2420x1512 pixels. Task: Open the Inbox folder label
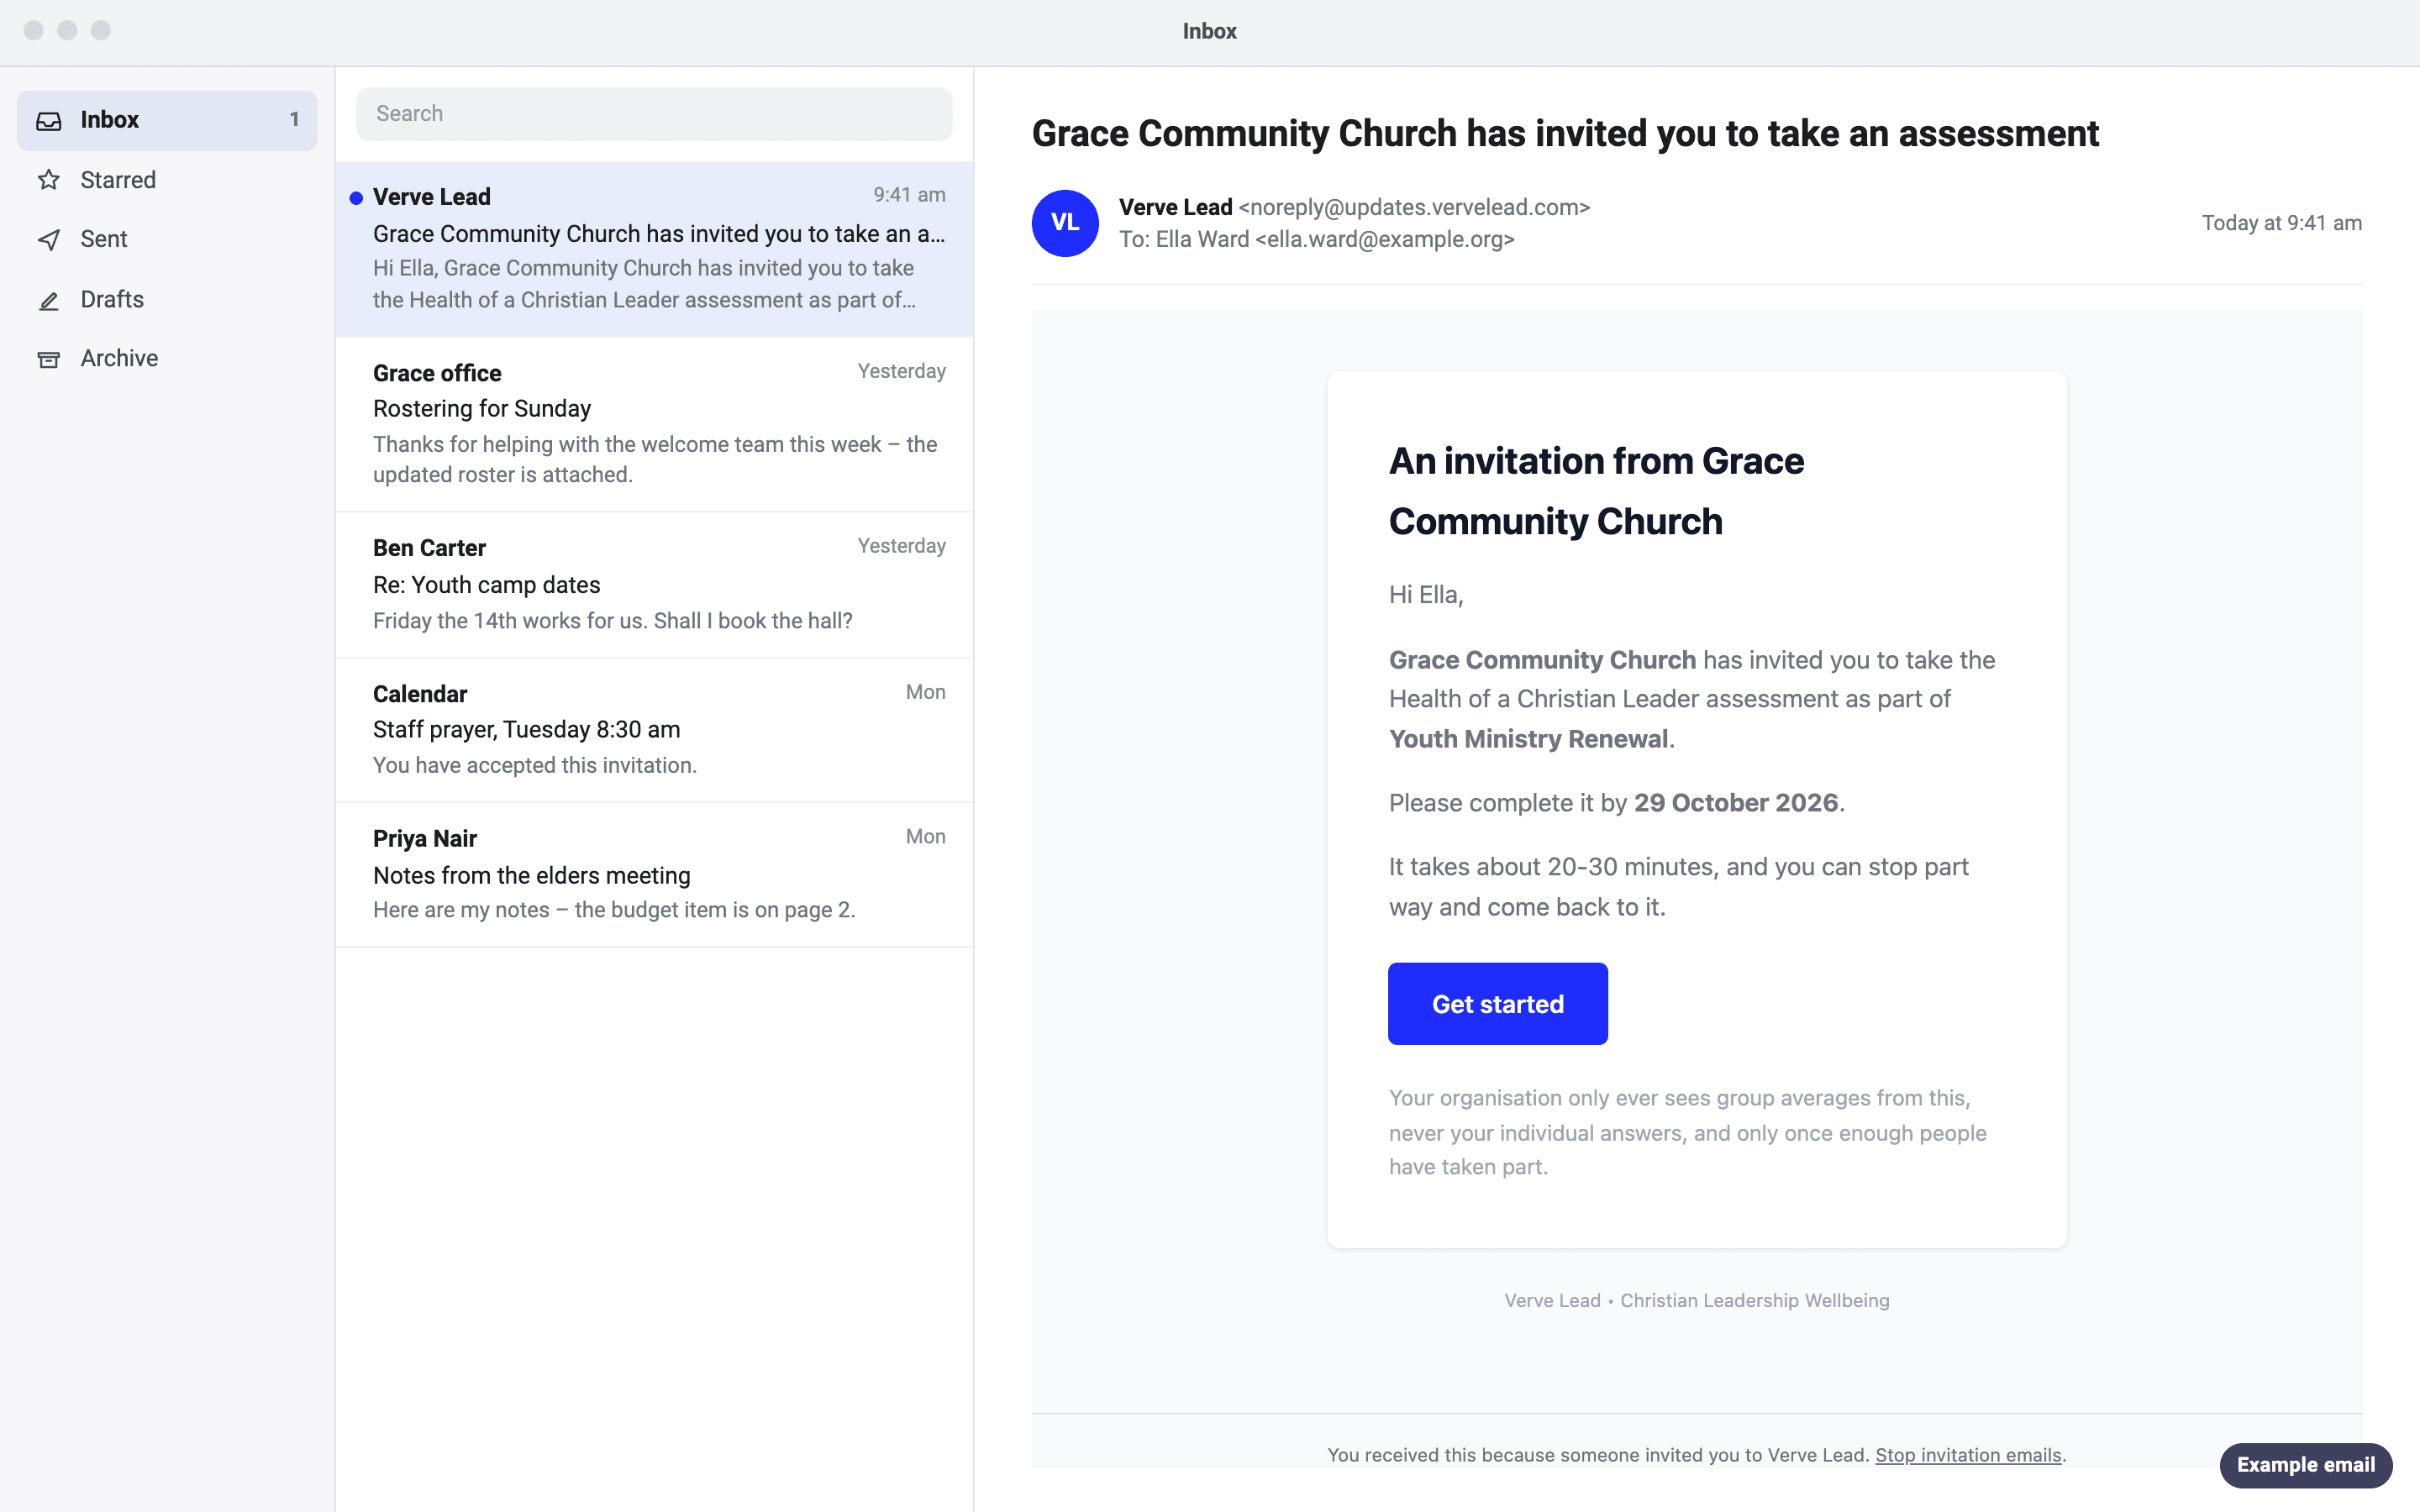pos(110,120)
